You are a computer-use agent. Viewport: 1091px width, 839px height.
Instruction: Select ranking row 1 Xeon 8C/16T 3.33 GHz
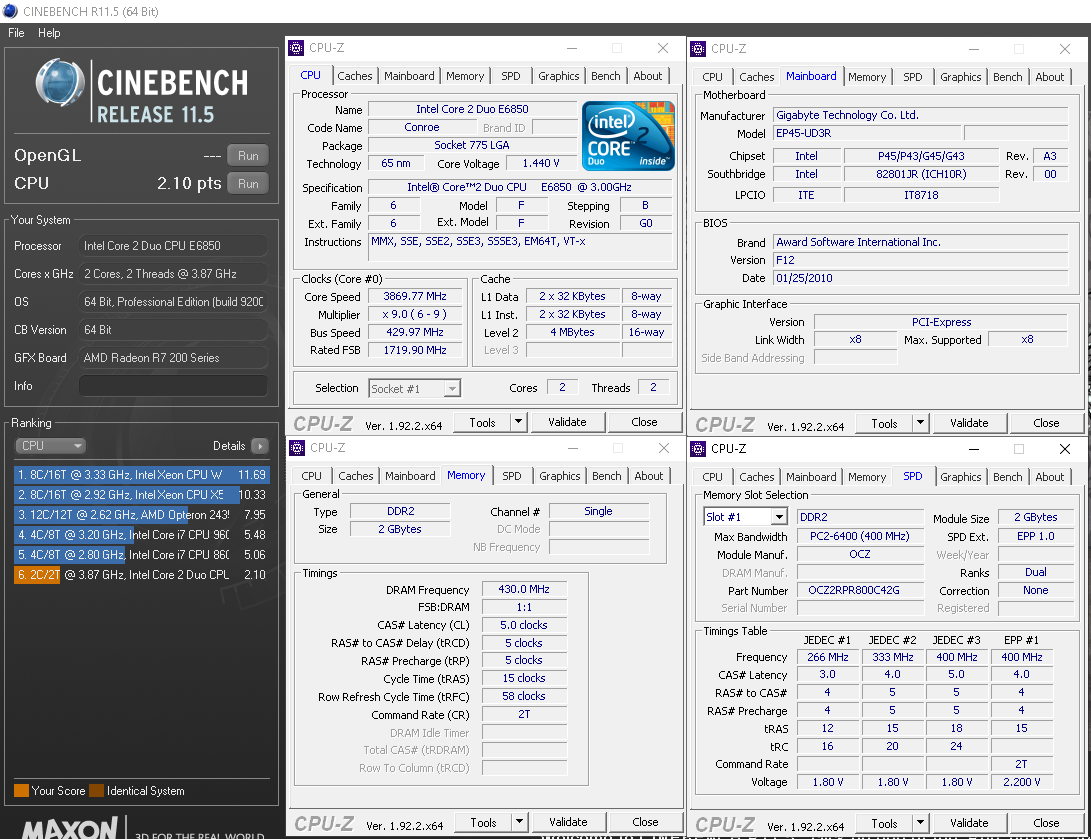[x=141, y=475]
